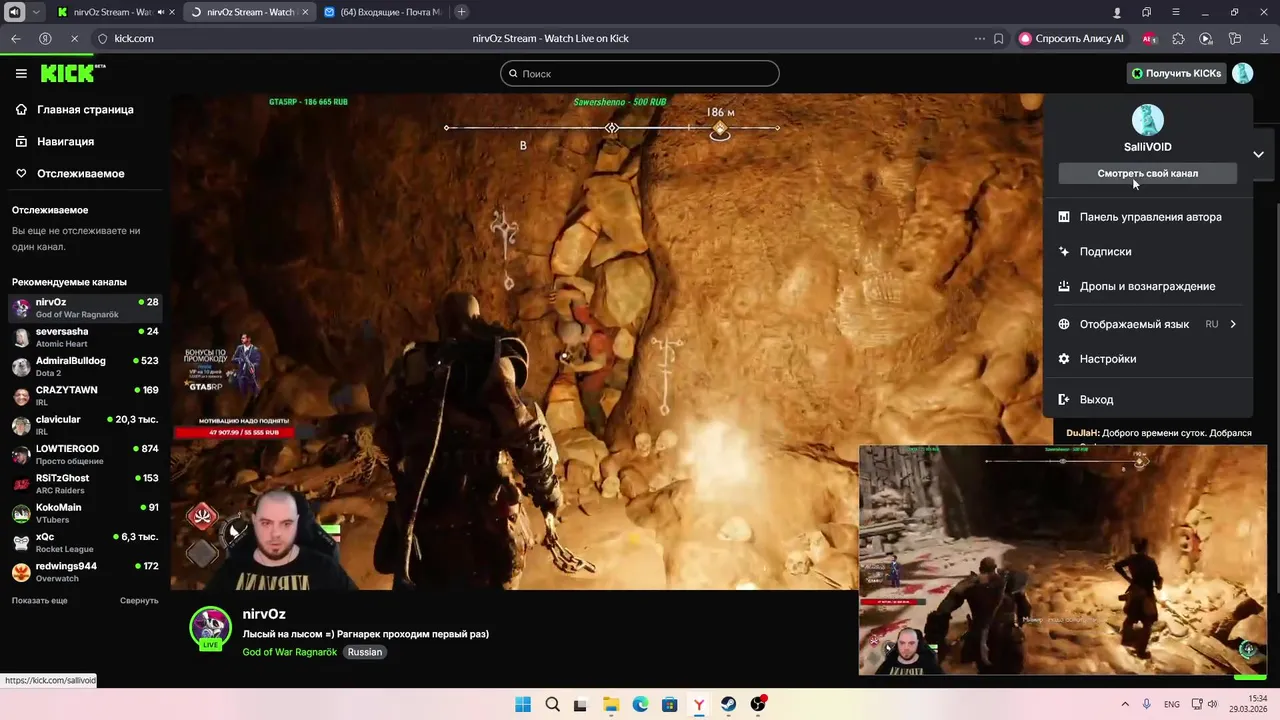Viewport: 1280px width, 720px height.
Task: Click the Russian language tag
Action: point(365,652)
